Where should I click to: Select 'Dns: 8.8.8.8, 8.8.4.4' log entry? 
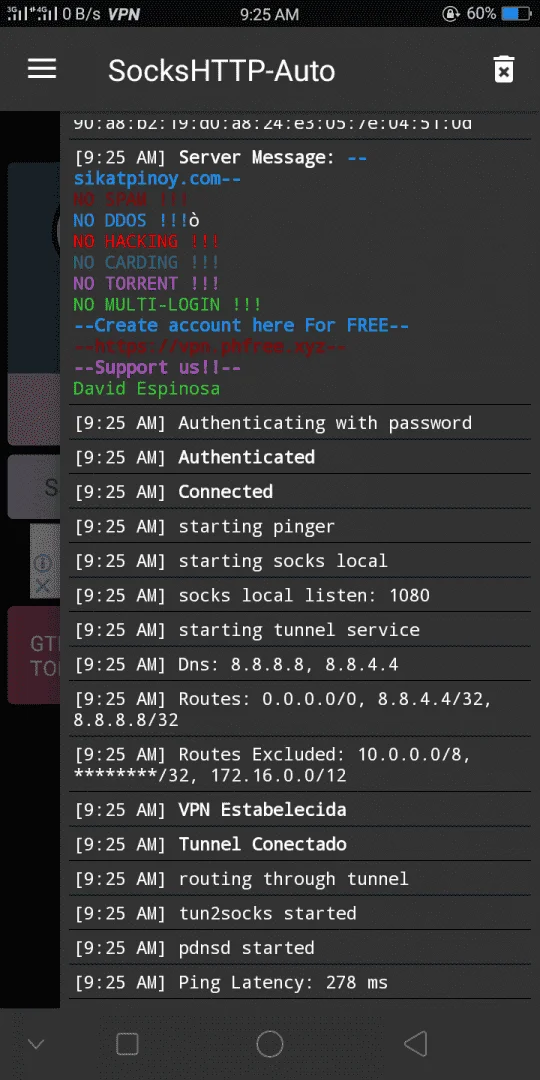coord(300,665)
